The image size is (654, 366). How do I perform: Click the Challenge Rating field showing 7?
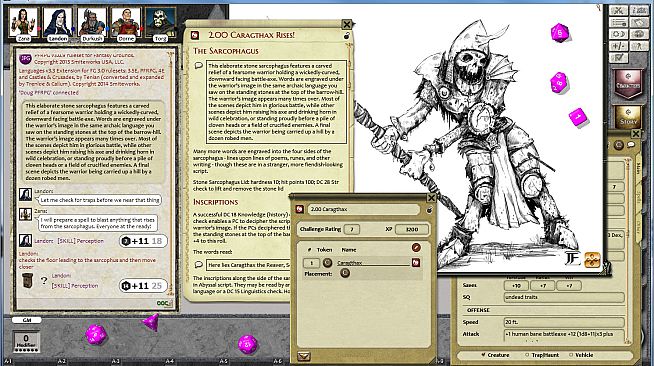click(x=352, y=229)
